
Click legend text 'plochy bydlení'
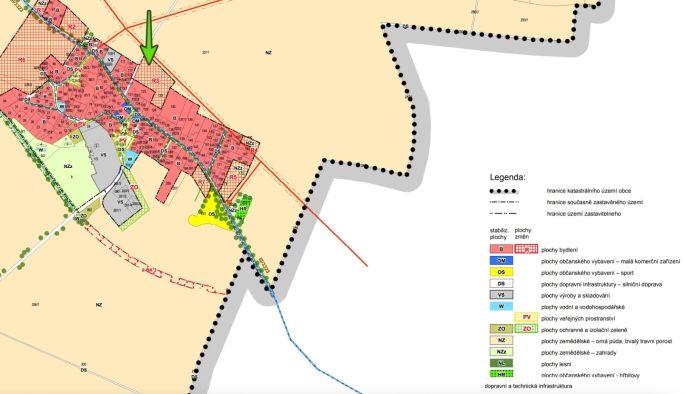click(x=560, y=250)
